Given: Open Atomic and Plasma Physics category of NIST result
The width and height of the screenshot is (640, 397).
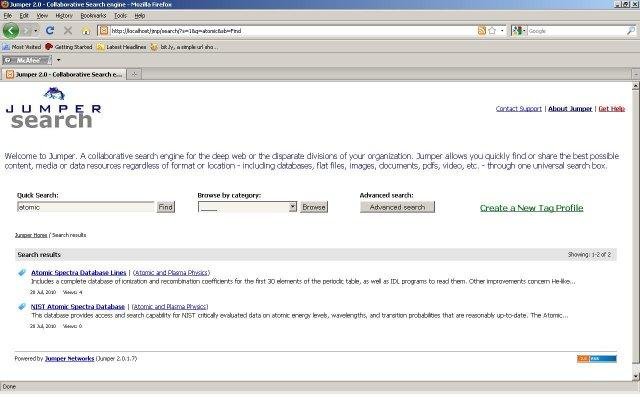Looking at the screenshot, I should point(170,306).
